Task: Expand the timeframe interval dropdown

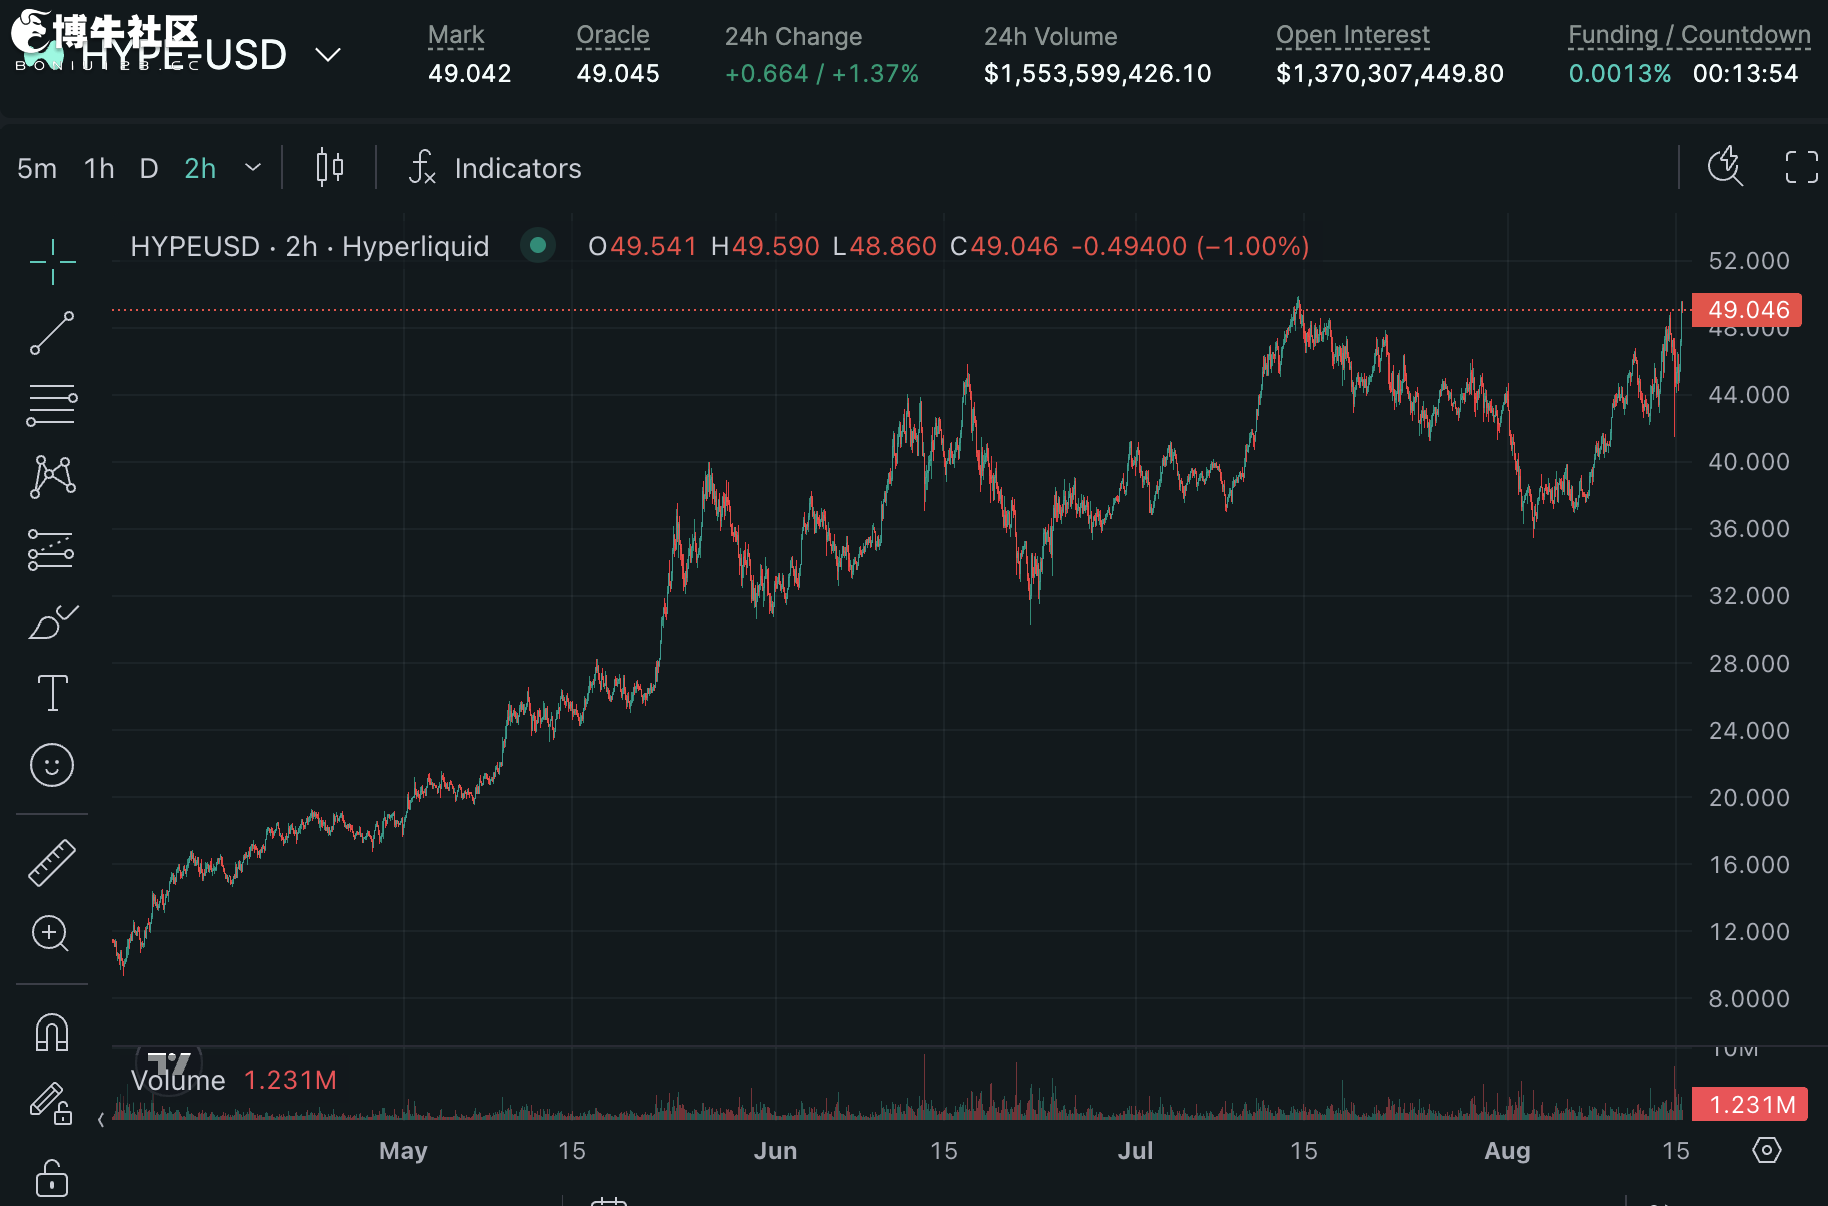Action: 253,168
